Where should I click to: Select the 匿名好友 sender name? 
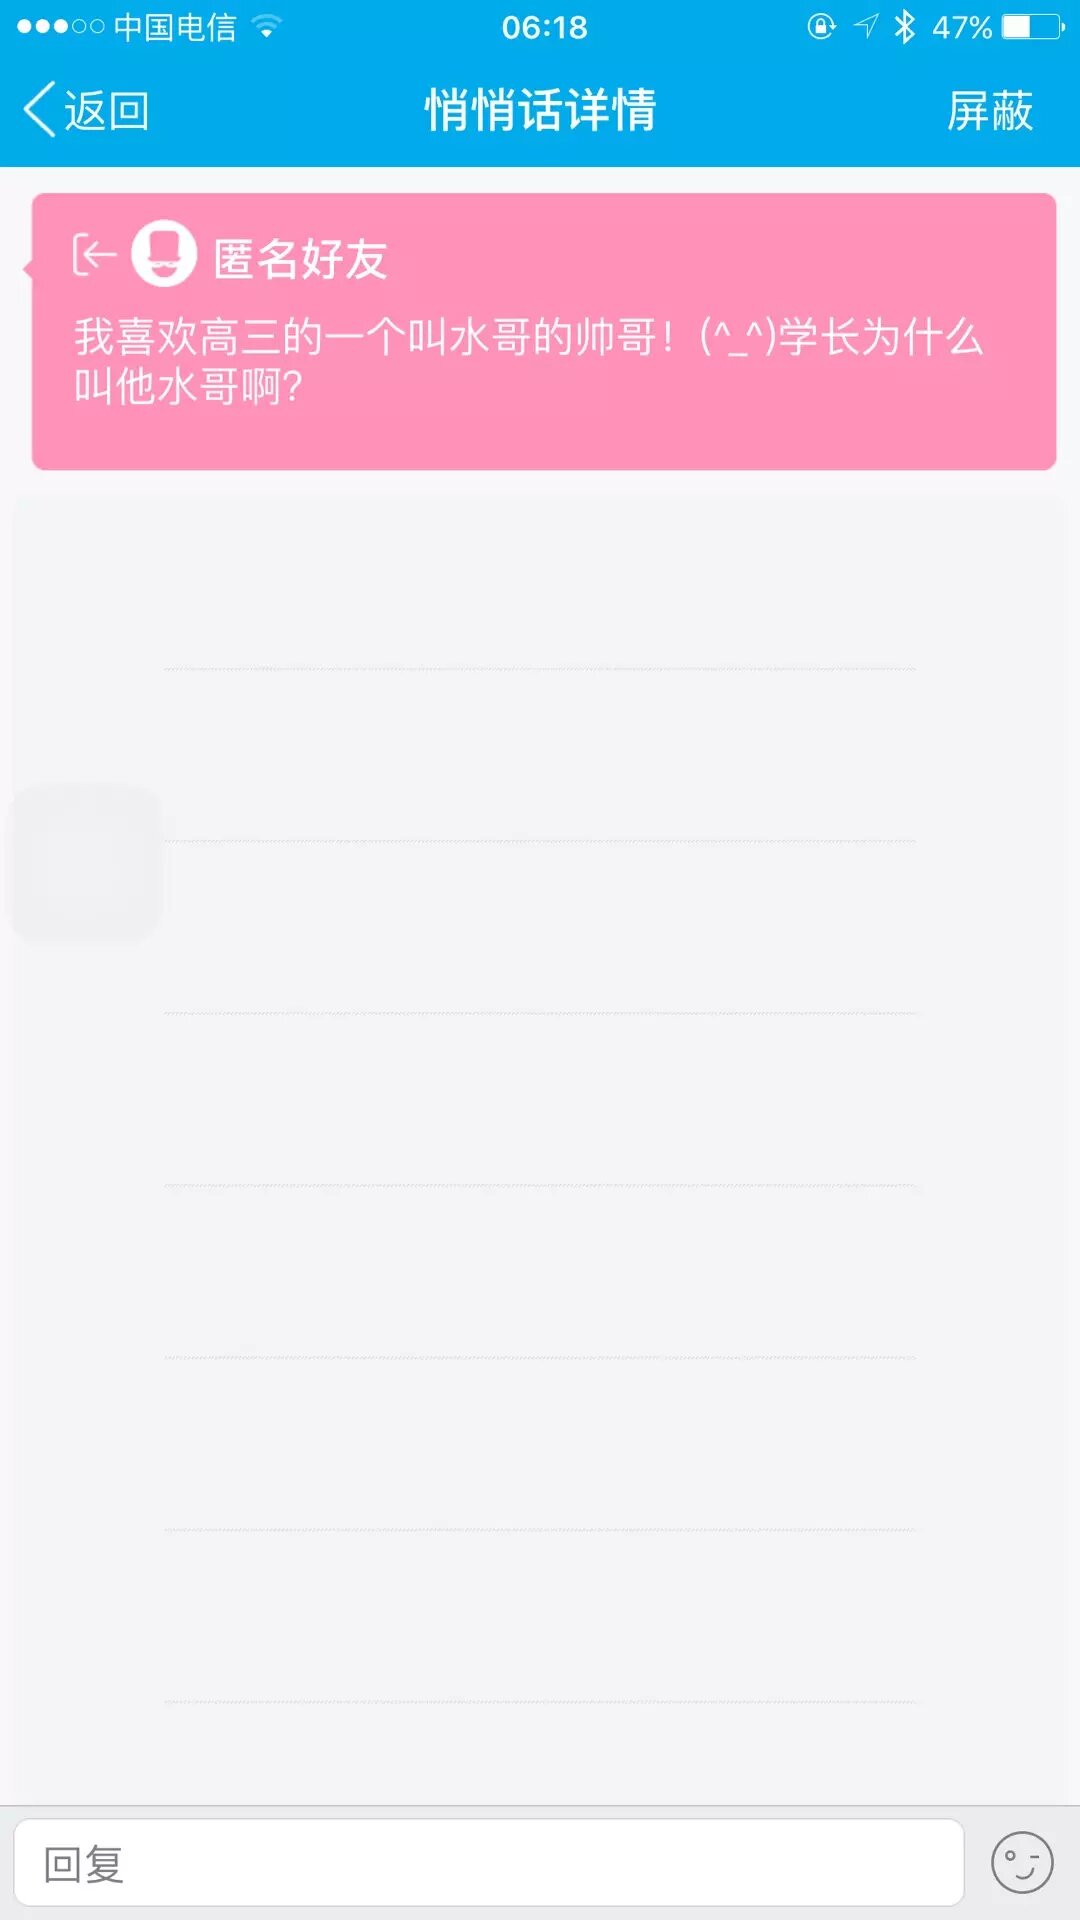click(300, 259)
